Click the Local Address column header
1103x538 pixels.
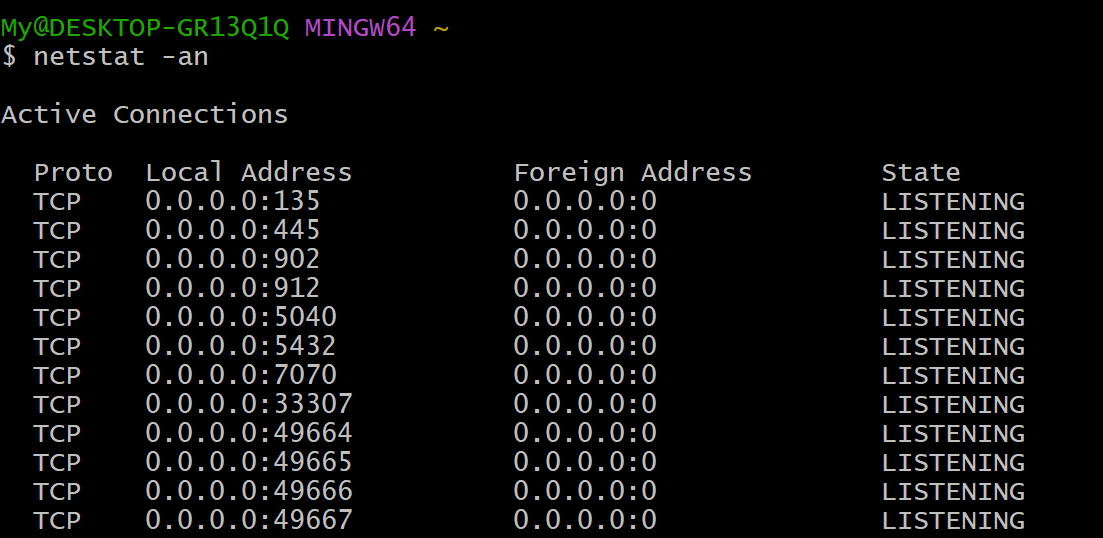248,172
